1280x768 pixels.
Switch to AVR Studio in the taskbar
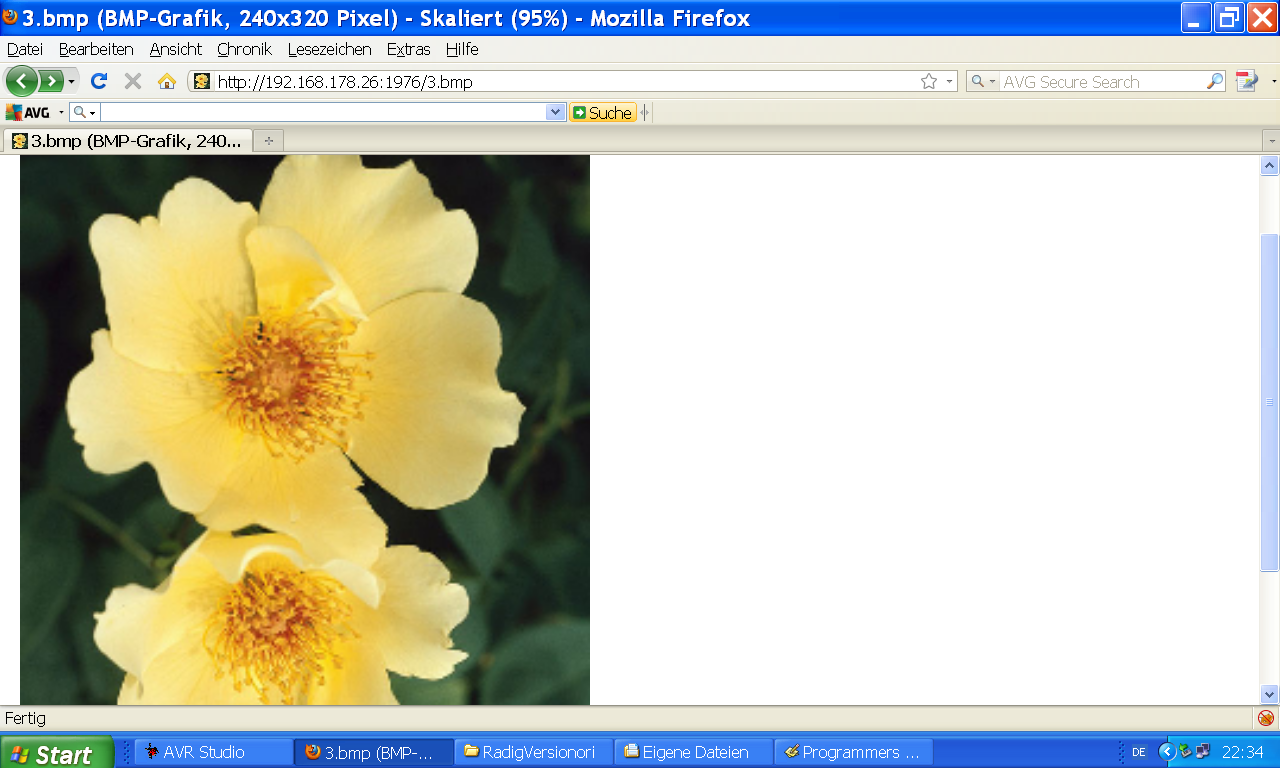pos(214,752)
